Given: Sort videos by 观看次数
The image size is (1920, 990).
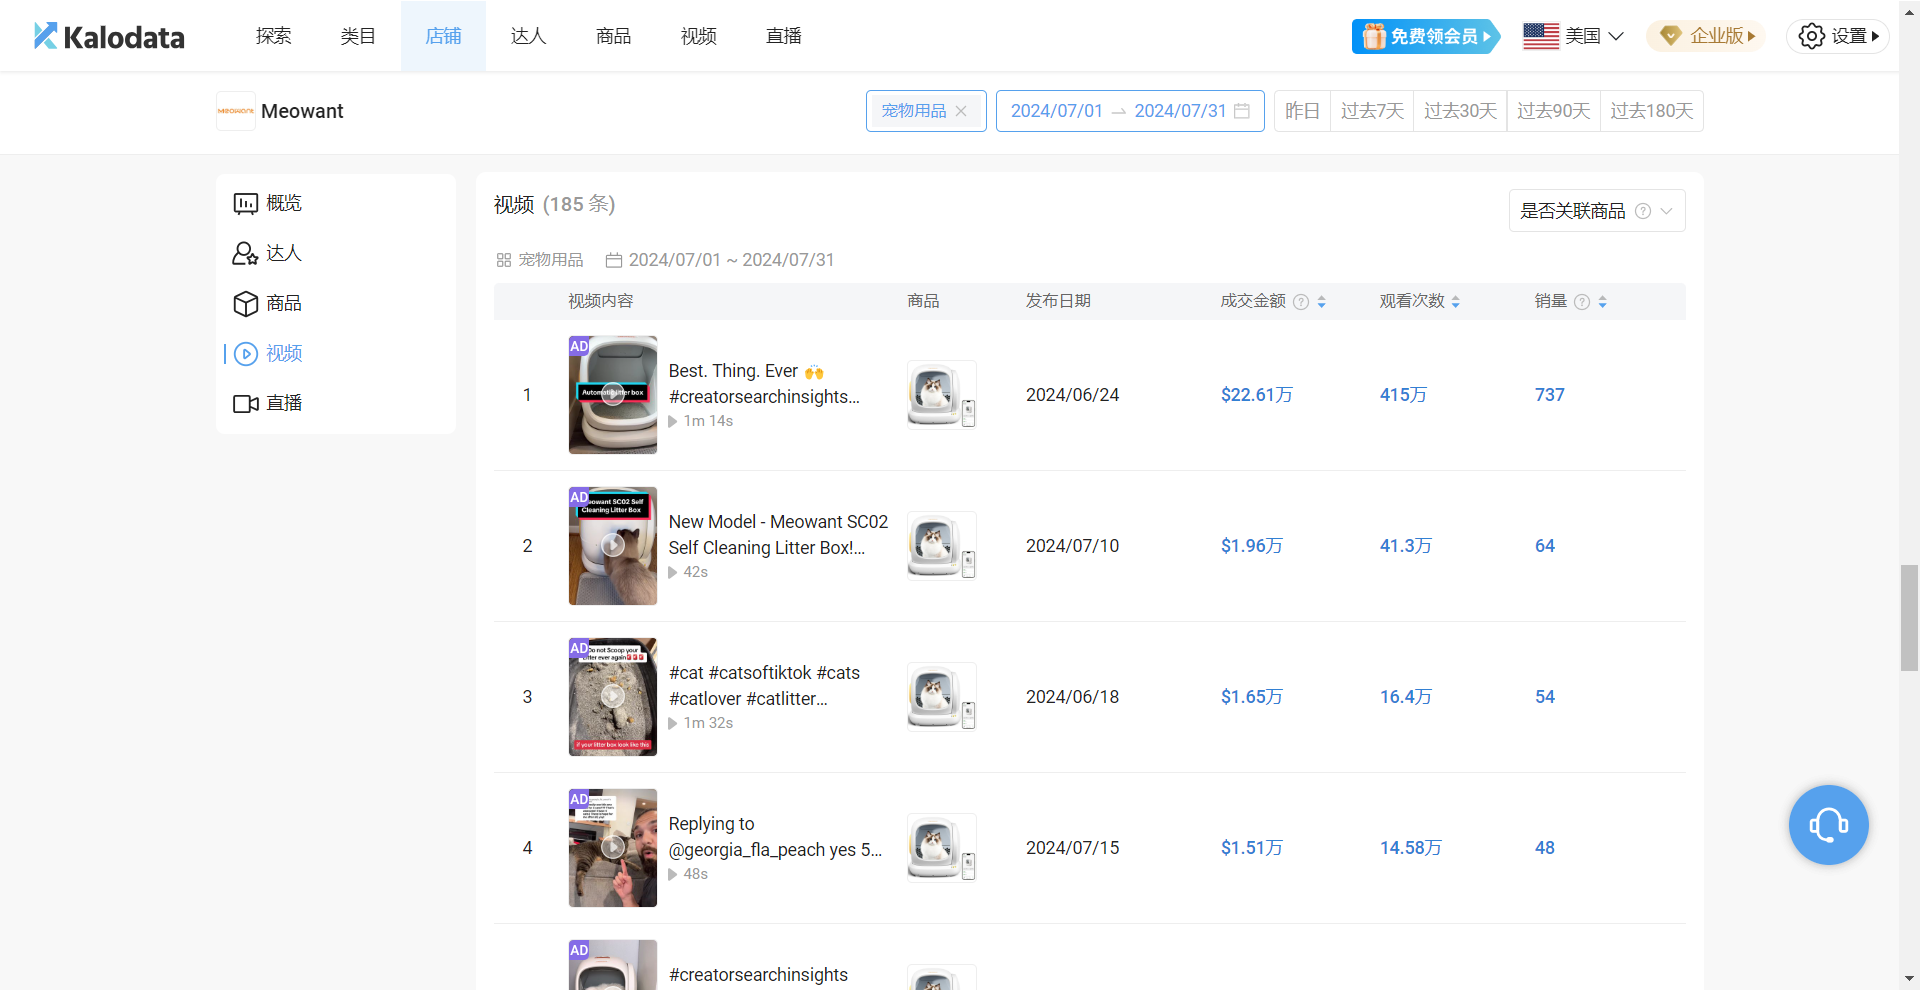Looking at the screenshot, I should tap(1455, 302).
